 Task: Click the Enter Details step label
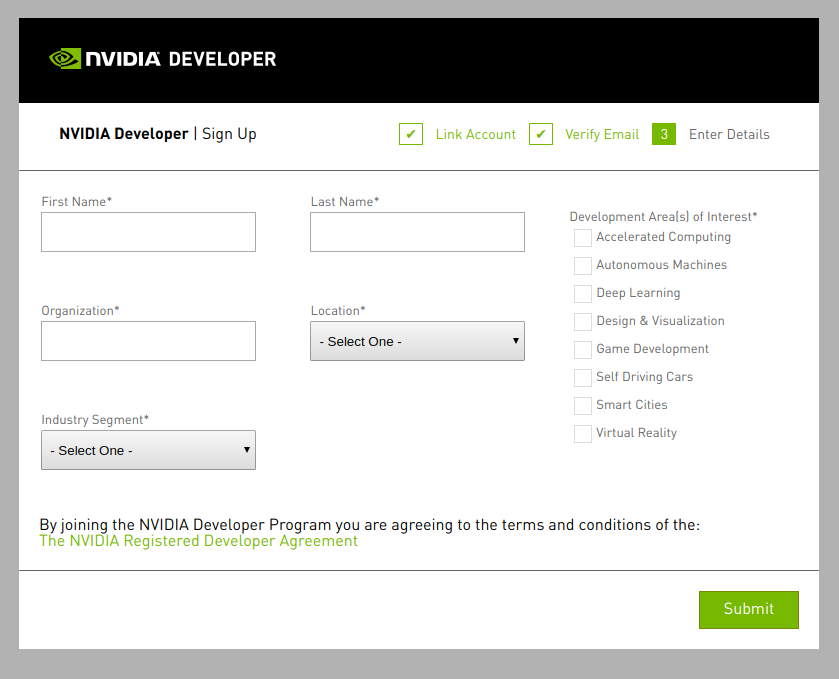click(729, 134)
